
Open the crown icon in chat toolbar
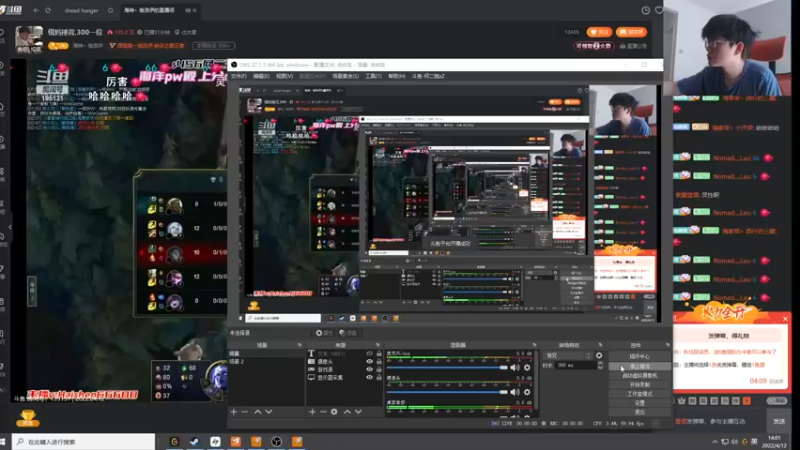click(682, 401)
